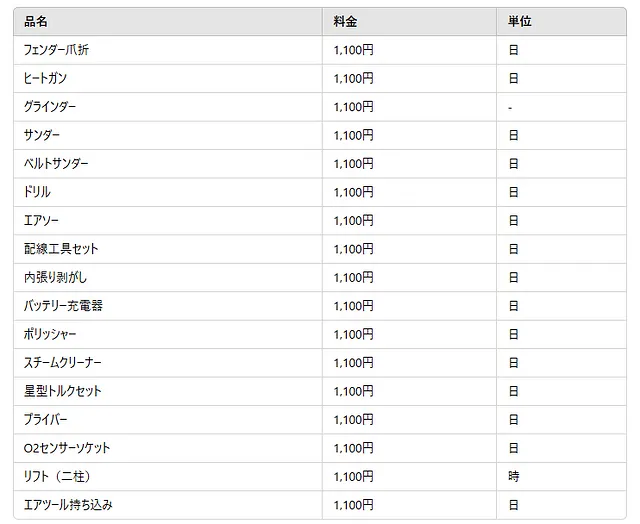Screen dimensions: 640x524
Task: Click the 内張り剥がし item cell
Action: (168, 278)
